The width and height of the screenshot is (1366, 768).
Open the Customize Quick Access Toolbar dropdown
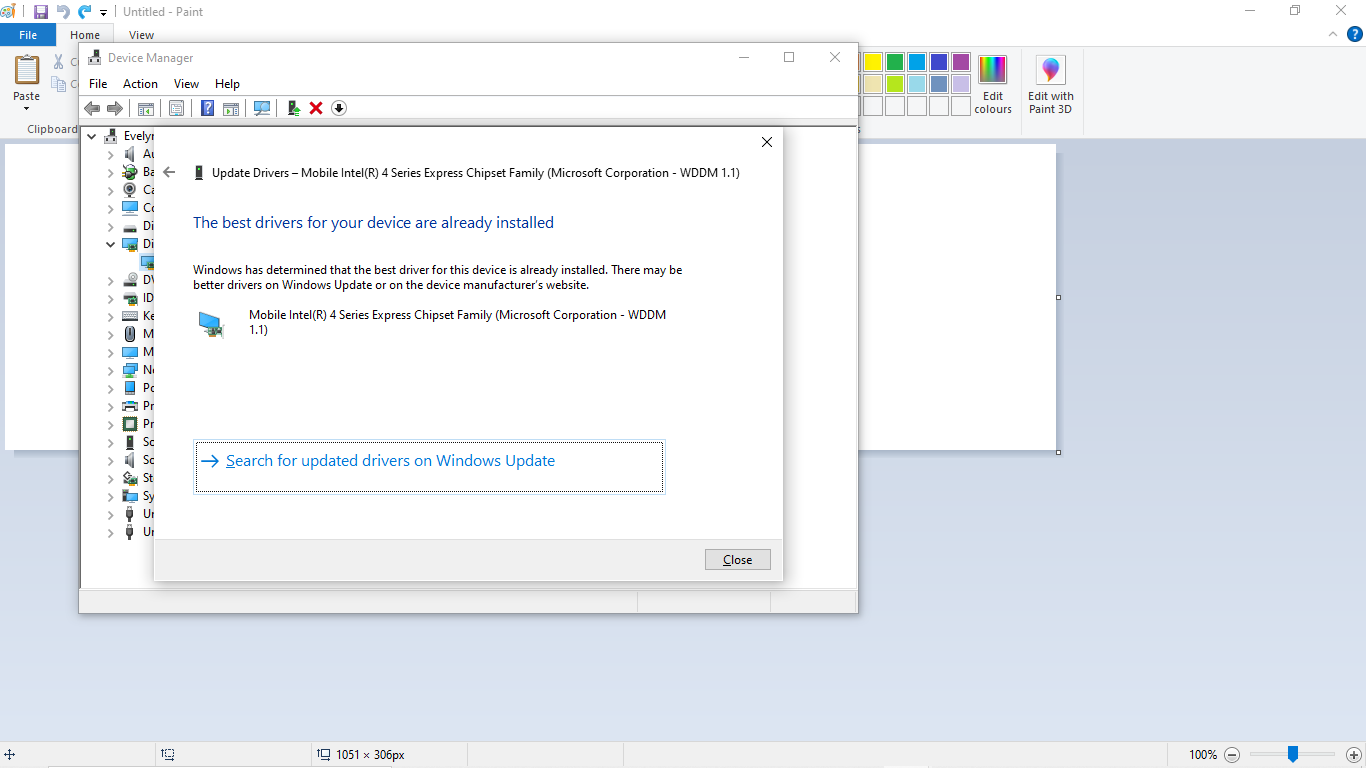point(103,13)
